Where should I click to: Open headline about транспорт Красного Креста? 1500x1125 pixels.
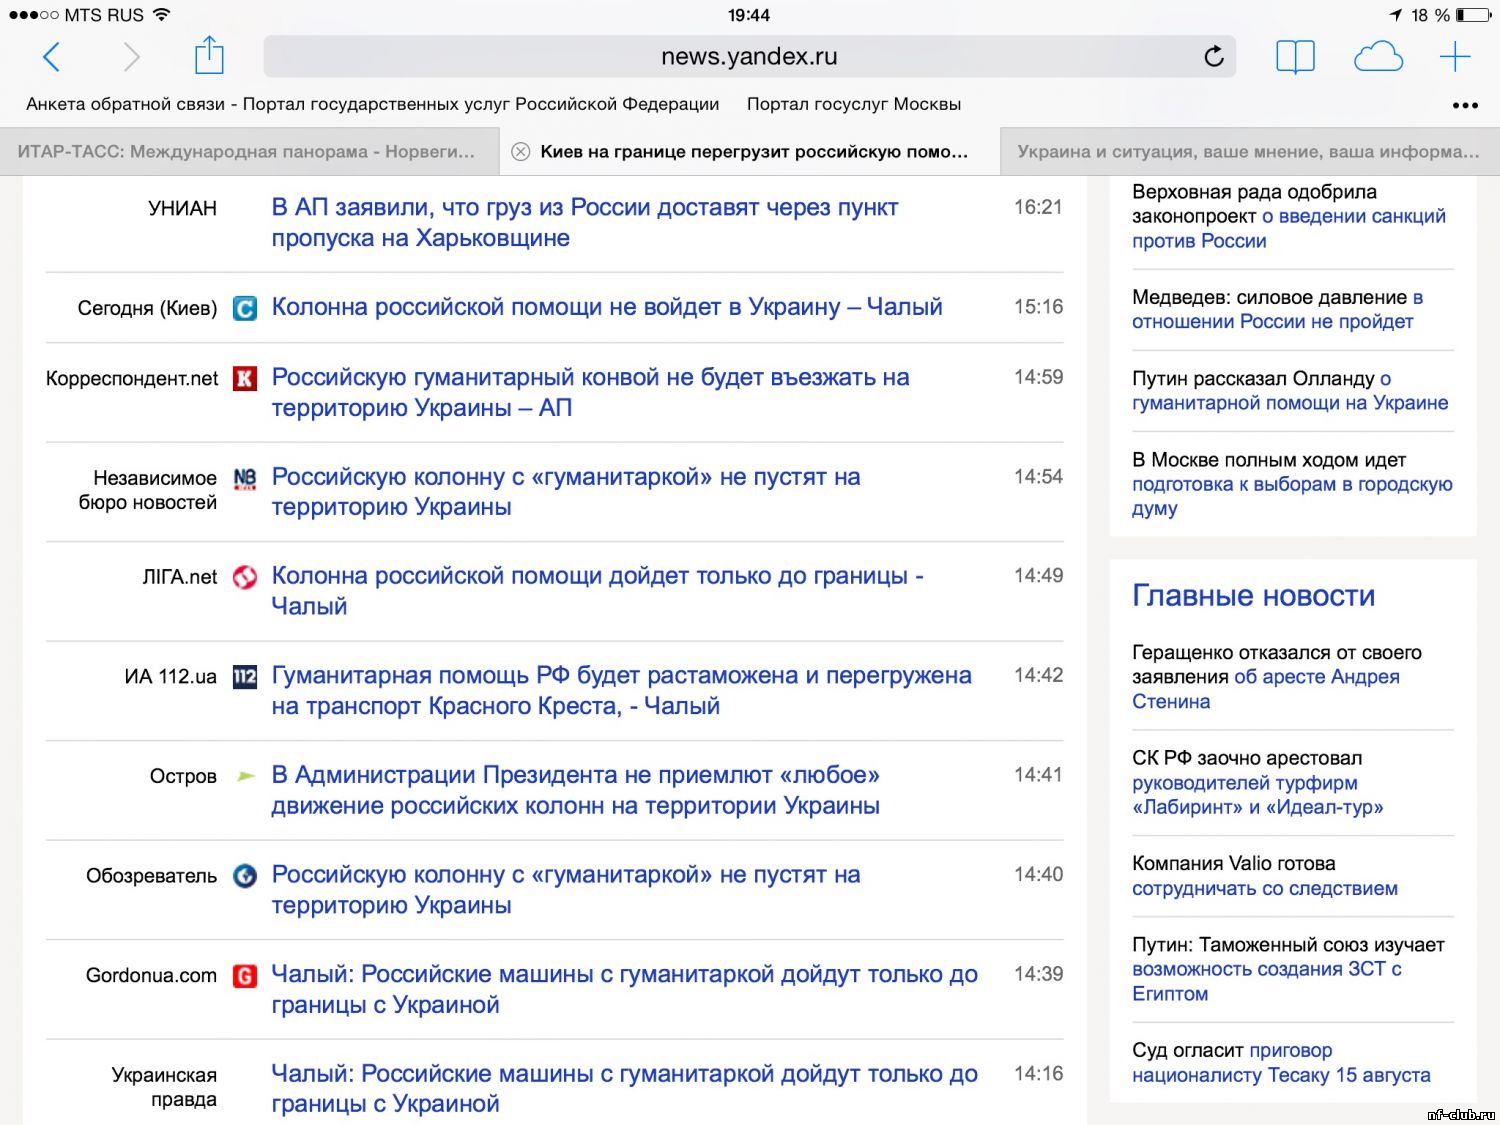pyautogui.click(x=621, y=690)
